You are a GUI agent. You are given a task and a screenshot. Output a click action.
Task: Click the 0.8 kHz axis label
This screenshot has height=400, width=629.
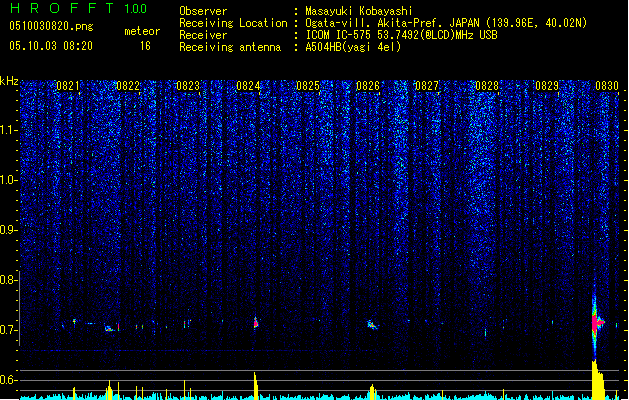[x=9, y=280]
